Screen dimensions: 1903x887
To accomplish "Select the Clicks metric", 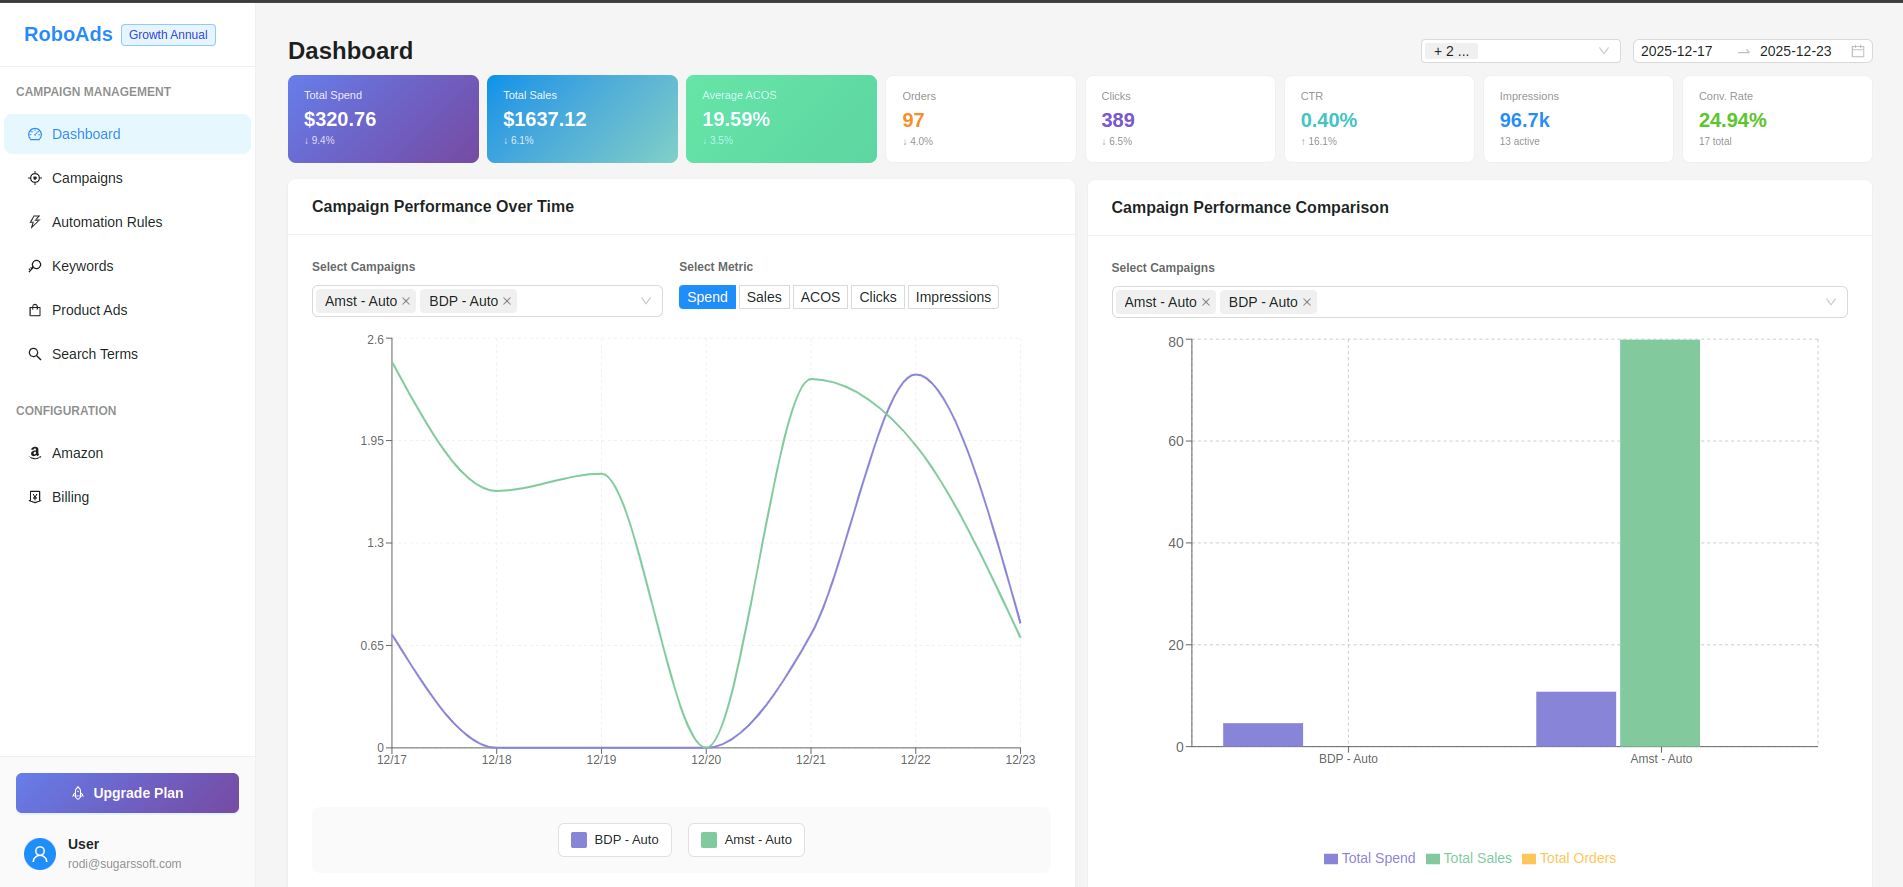I will 878,297.
